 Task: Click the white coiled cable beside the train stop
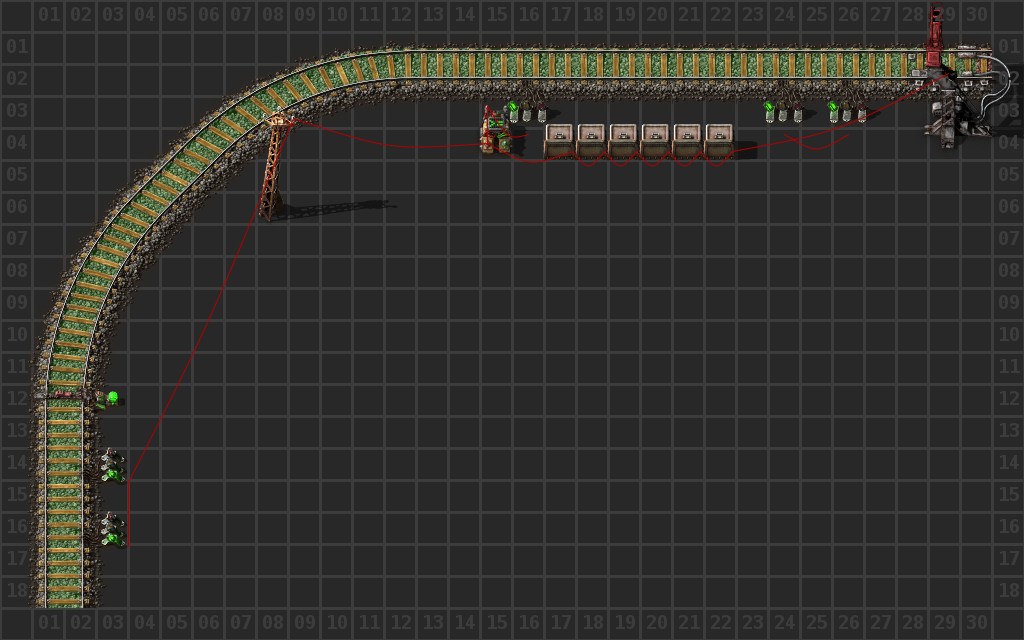pos(993,85)
